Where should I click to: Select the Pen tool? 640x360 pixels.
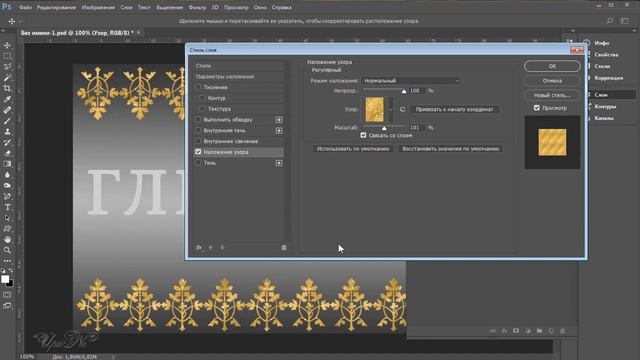pyautogui.click(x=7, y=196)
